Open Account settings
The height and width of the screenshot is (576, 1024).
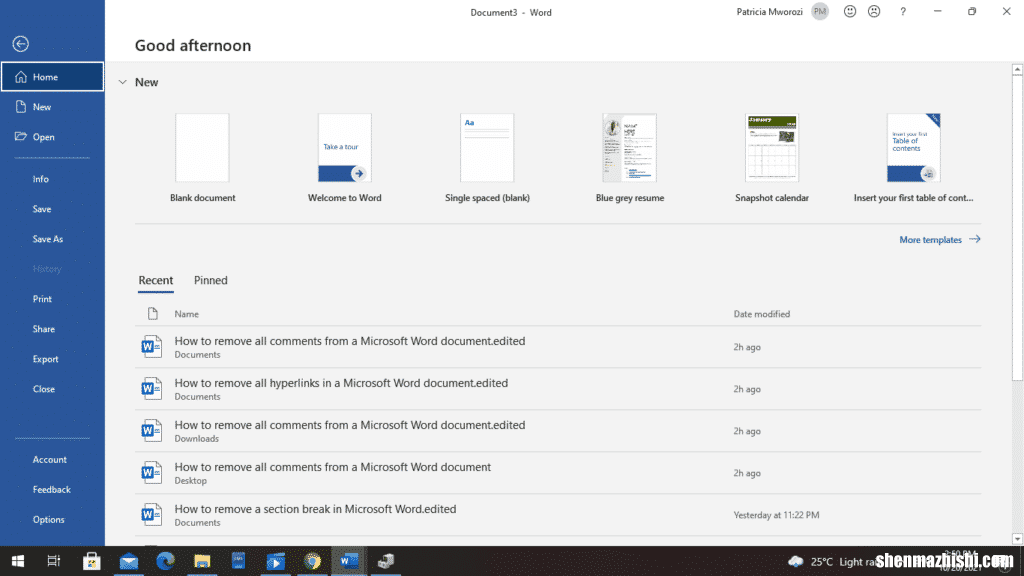pyautogui.click(x=49, y=460)
